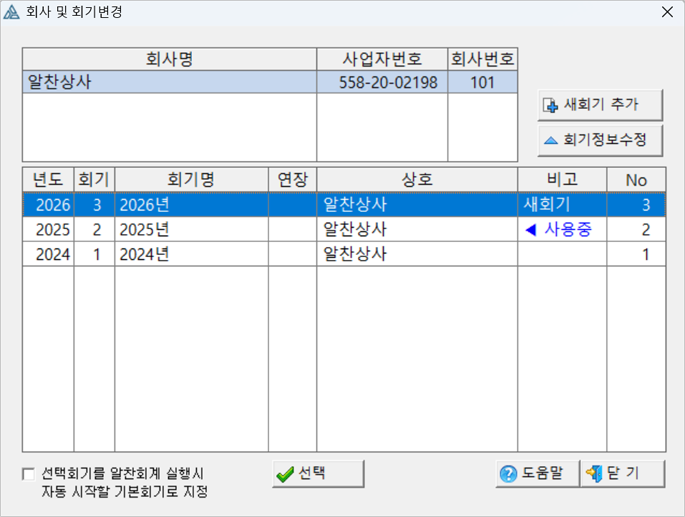Screen dimensions: 685x517
Task: Select company row 알찬상사
Action: (x=270, y=82)
